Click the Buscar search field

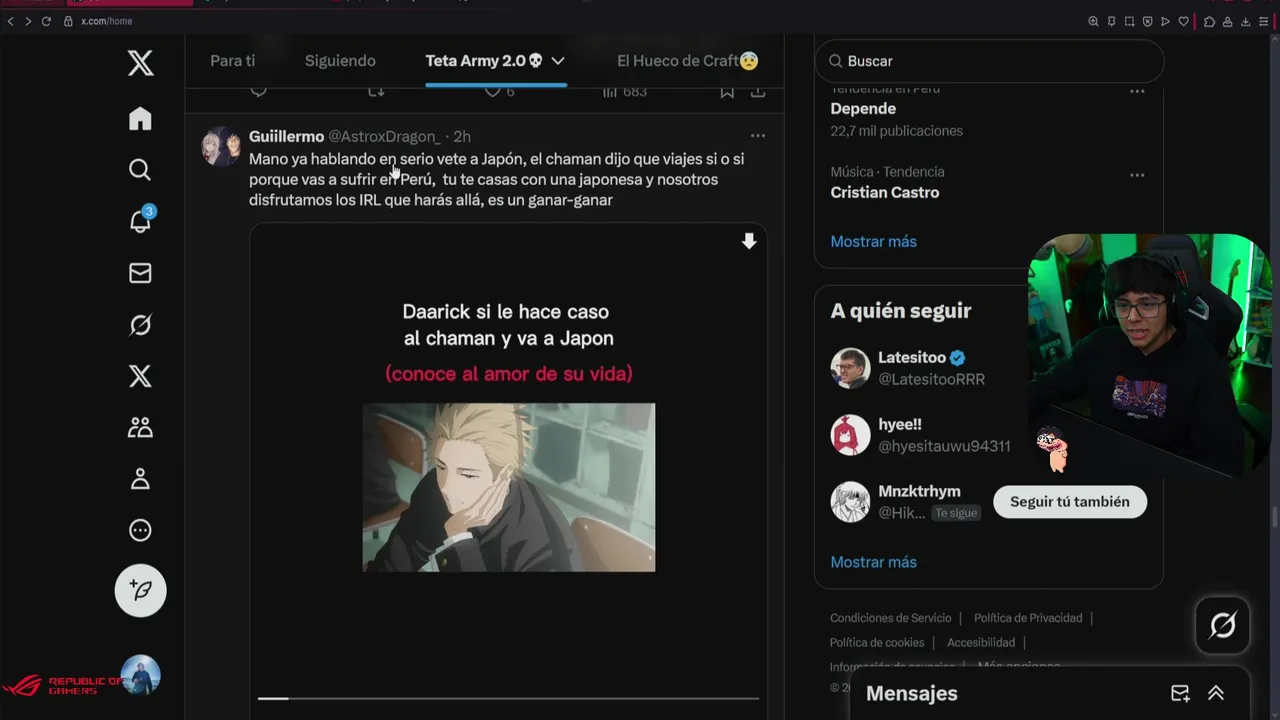[989, 61]
